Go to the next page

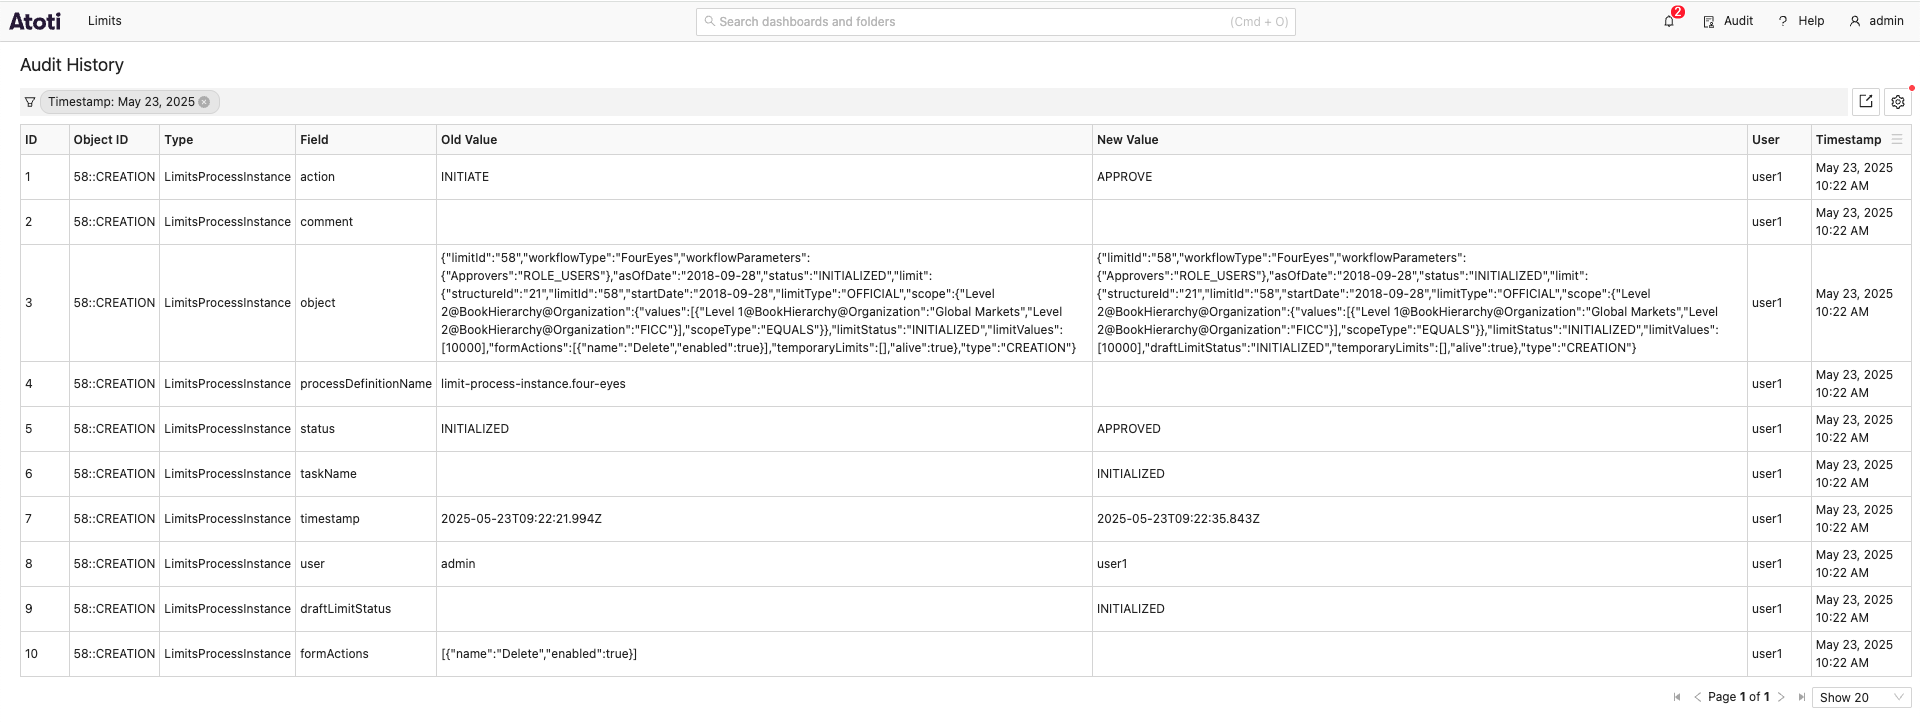[x=1781, y=697]
